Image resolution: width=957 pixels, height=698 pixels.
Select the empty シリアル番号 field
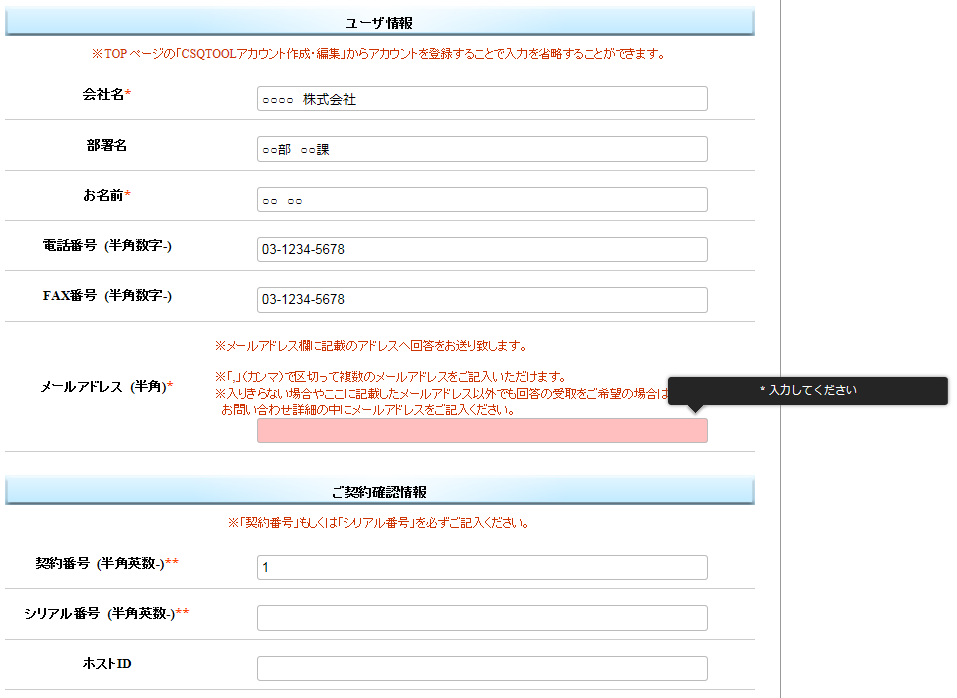click(x=481, y=618)
